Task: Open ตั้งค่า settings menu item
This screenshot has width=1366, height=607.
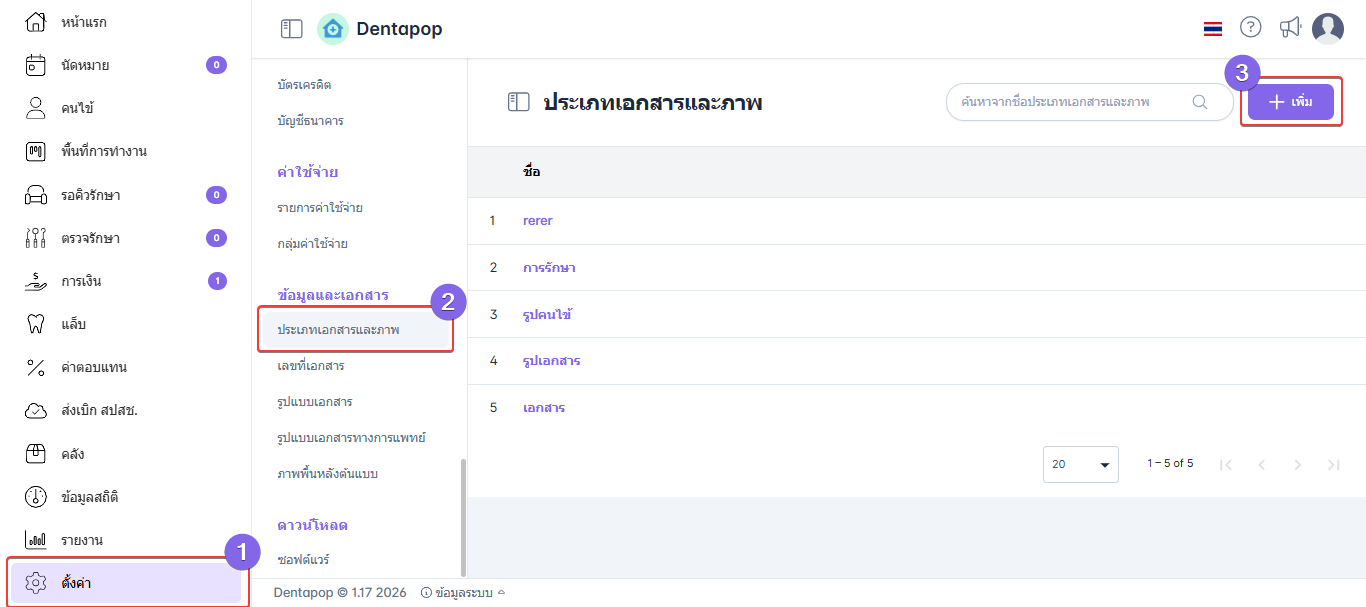Action: 76,582
